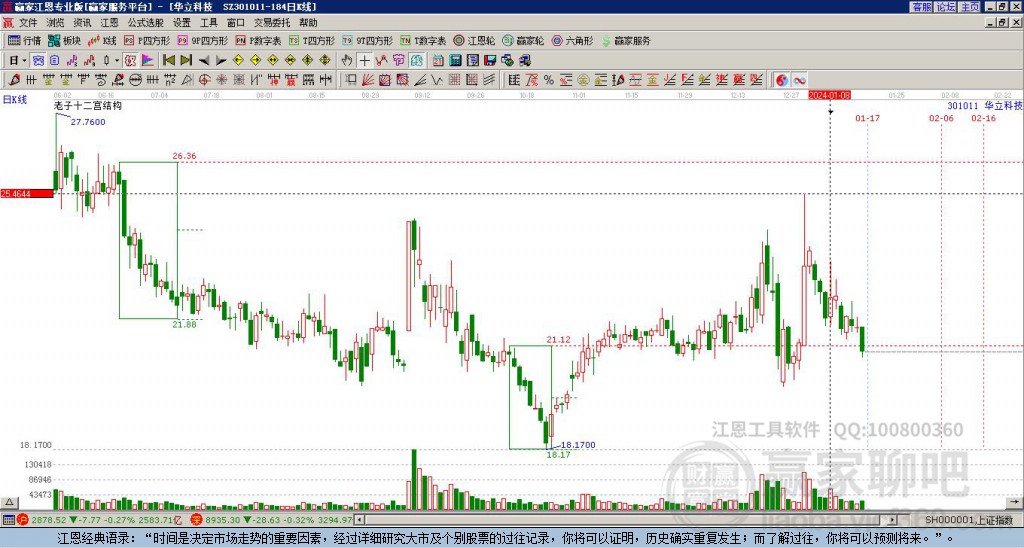Click the 老子十二宫结构 chart label

tap(88, 105)
